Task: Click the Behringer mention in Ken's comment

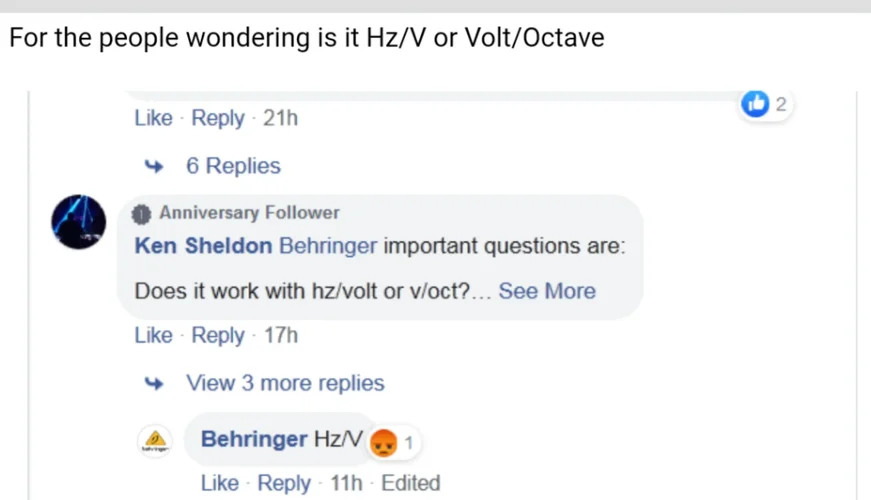Action: [328, 246]
